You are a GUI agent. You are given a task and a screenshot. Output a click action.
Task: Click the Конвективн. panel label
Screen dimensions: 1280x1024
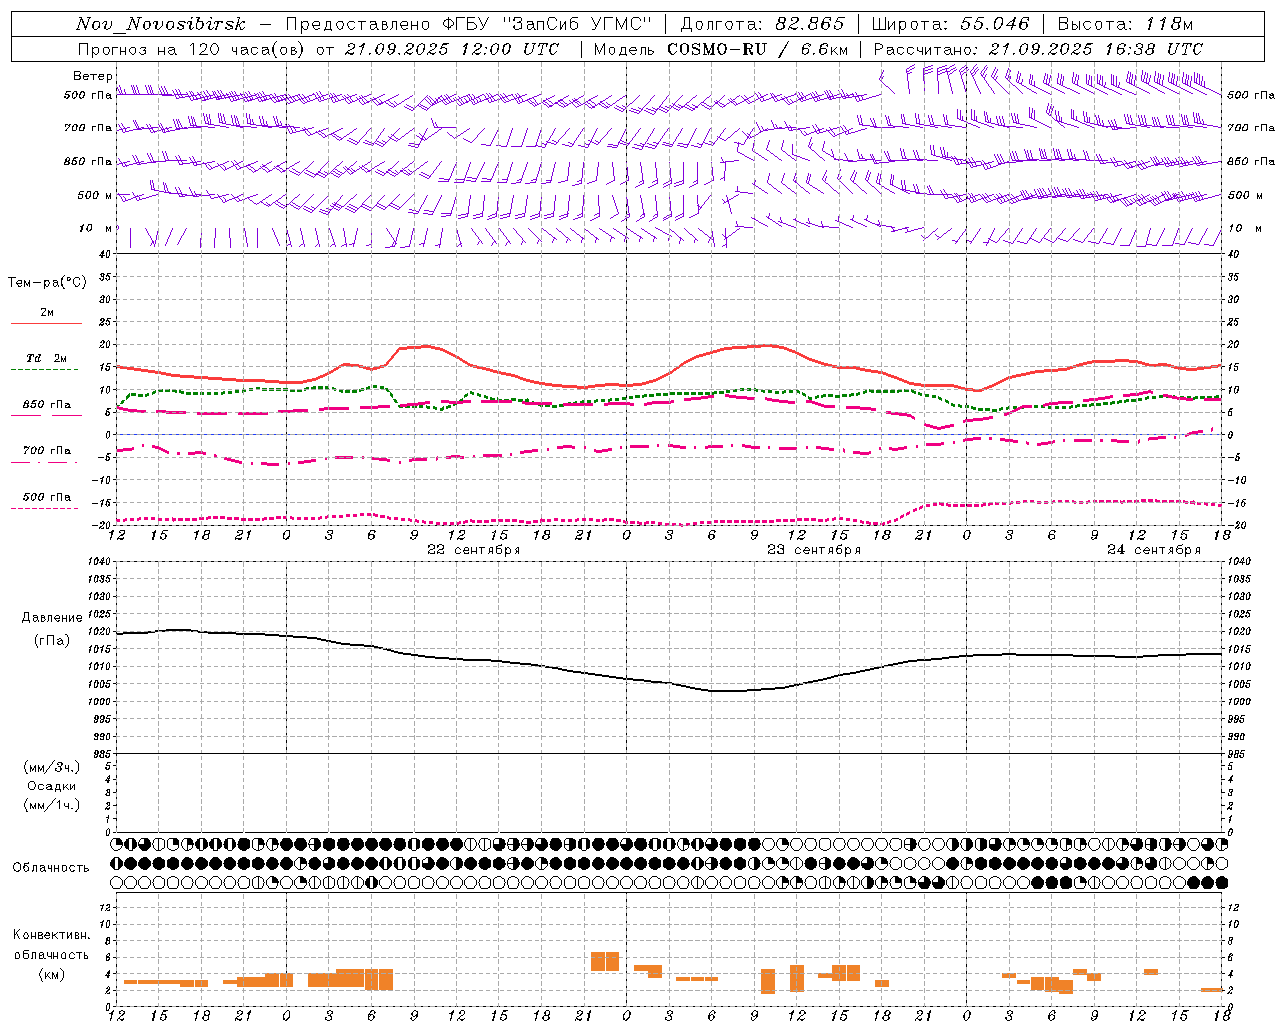tap(52, 935)
